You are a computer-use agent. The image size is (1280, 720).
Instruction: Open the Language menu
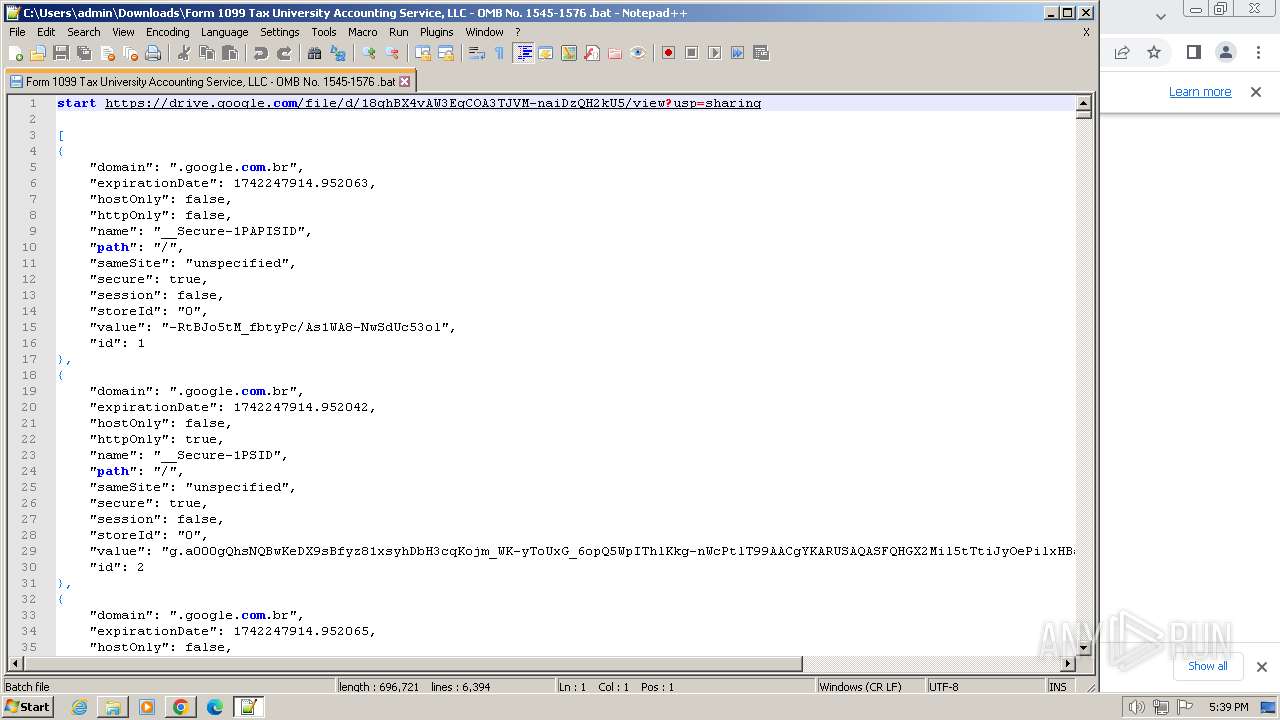click(x=224, y=32)
